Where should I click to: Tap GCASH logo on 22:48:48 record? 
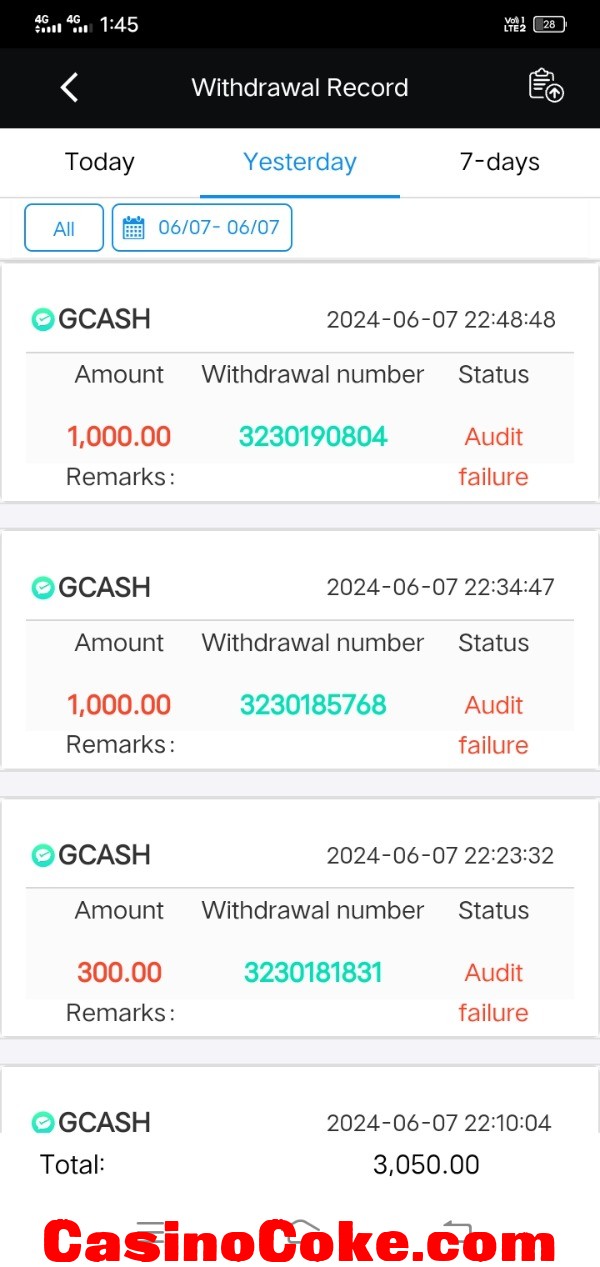point(43,320)
